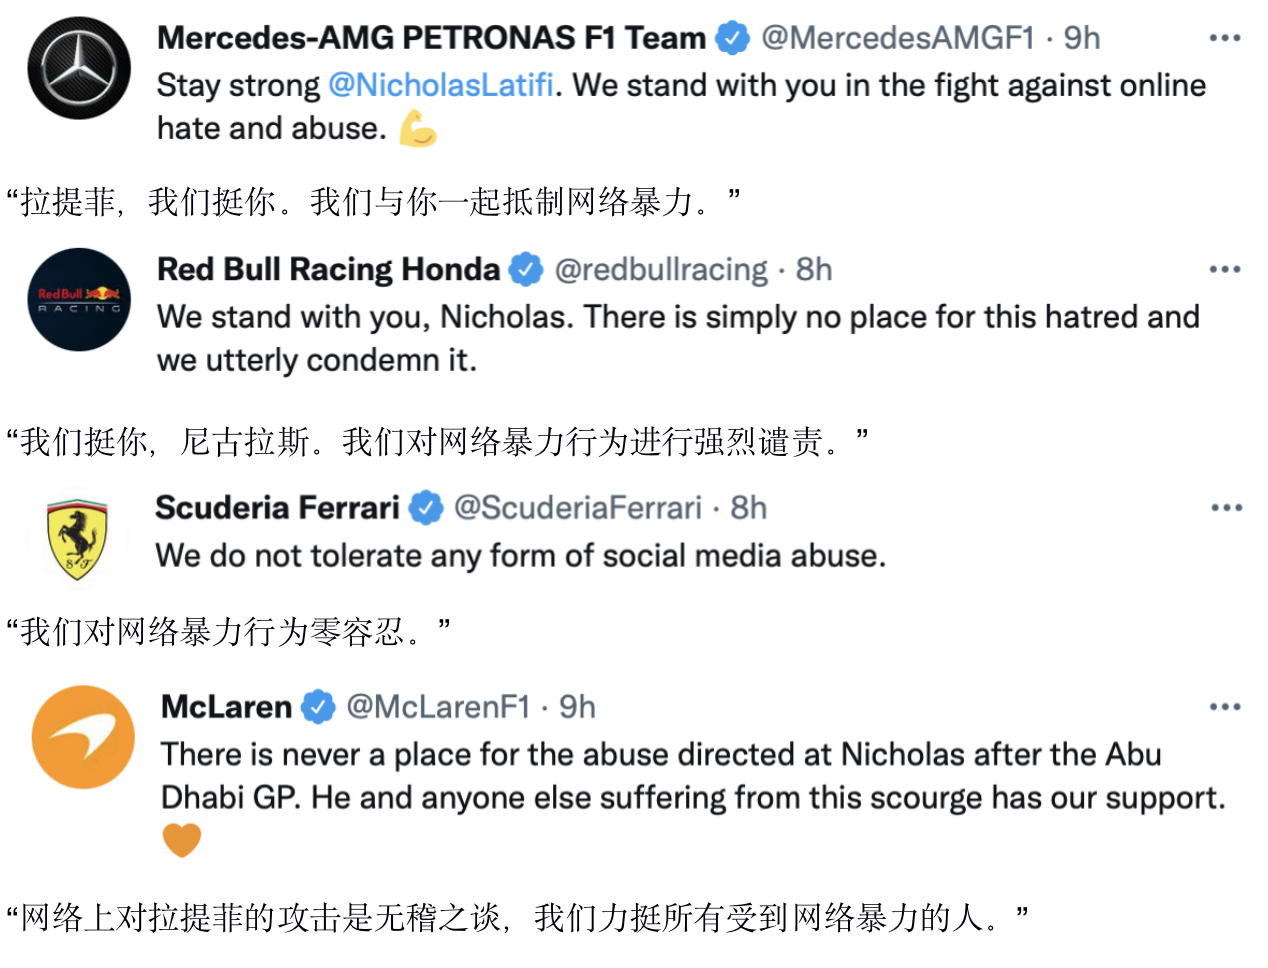Open the Mercedes-AMG PETRONAS F1 Team profile name
The image size is (1268, 968).
pyautogui.click(x=431, y=38)
